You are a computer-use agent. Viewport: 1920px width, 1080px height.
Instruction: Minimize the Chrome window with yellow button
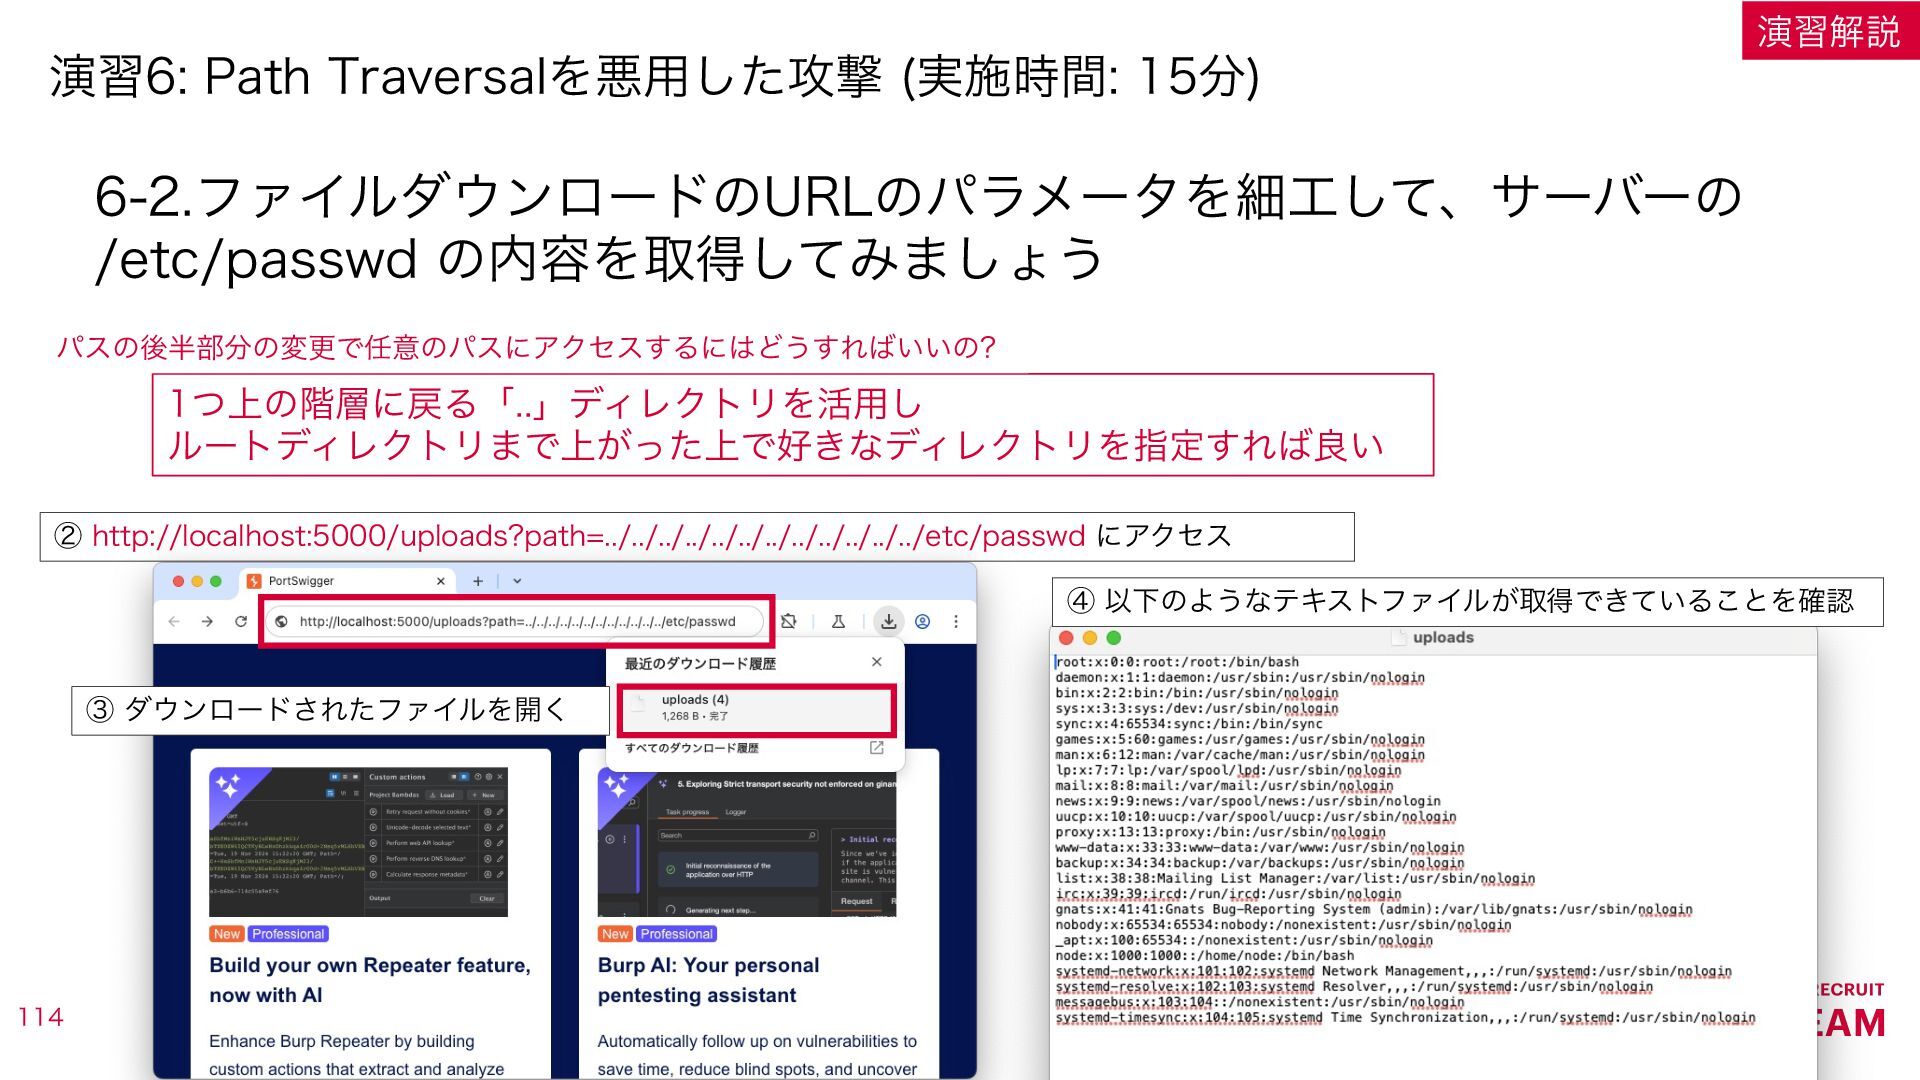pos(197,581)
